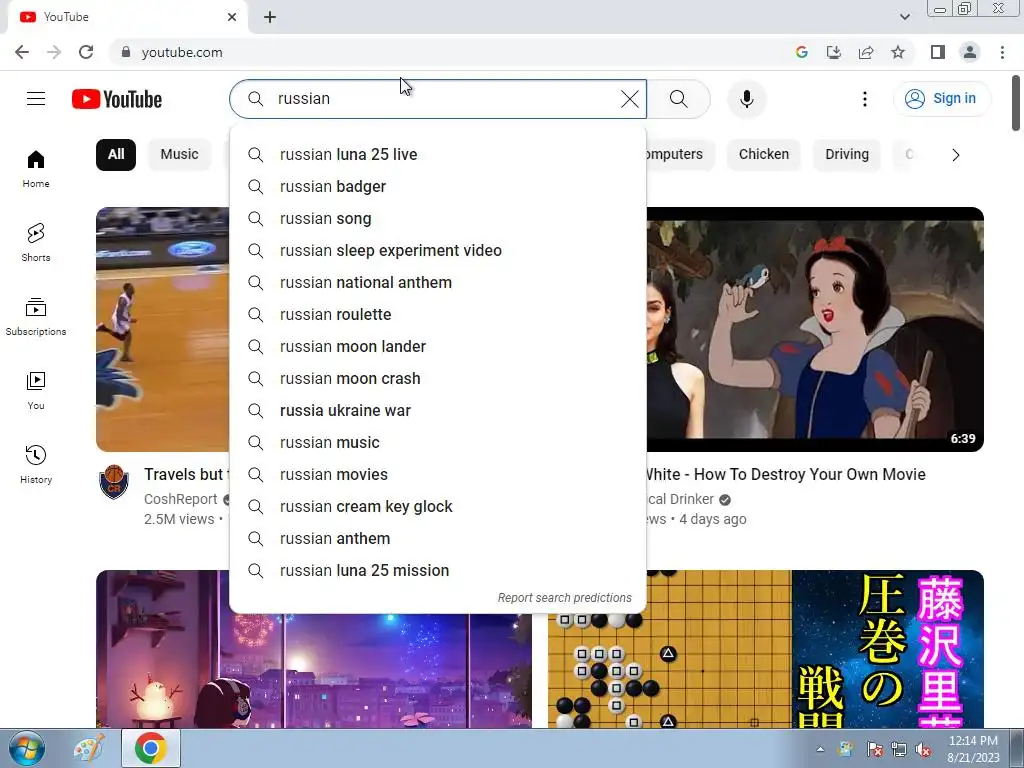Open Windows Start menu
This screenshot has width=1024, height=768.
pyautogui.click(x=27, y=748)
